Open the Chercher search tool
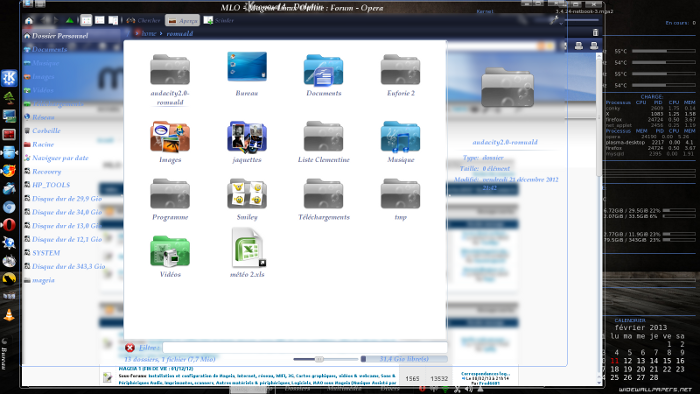 pos(143,21)
